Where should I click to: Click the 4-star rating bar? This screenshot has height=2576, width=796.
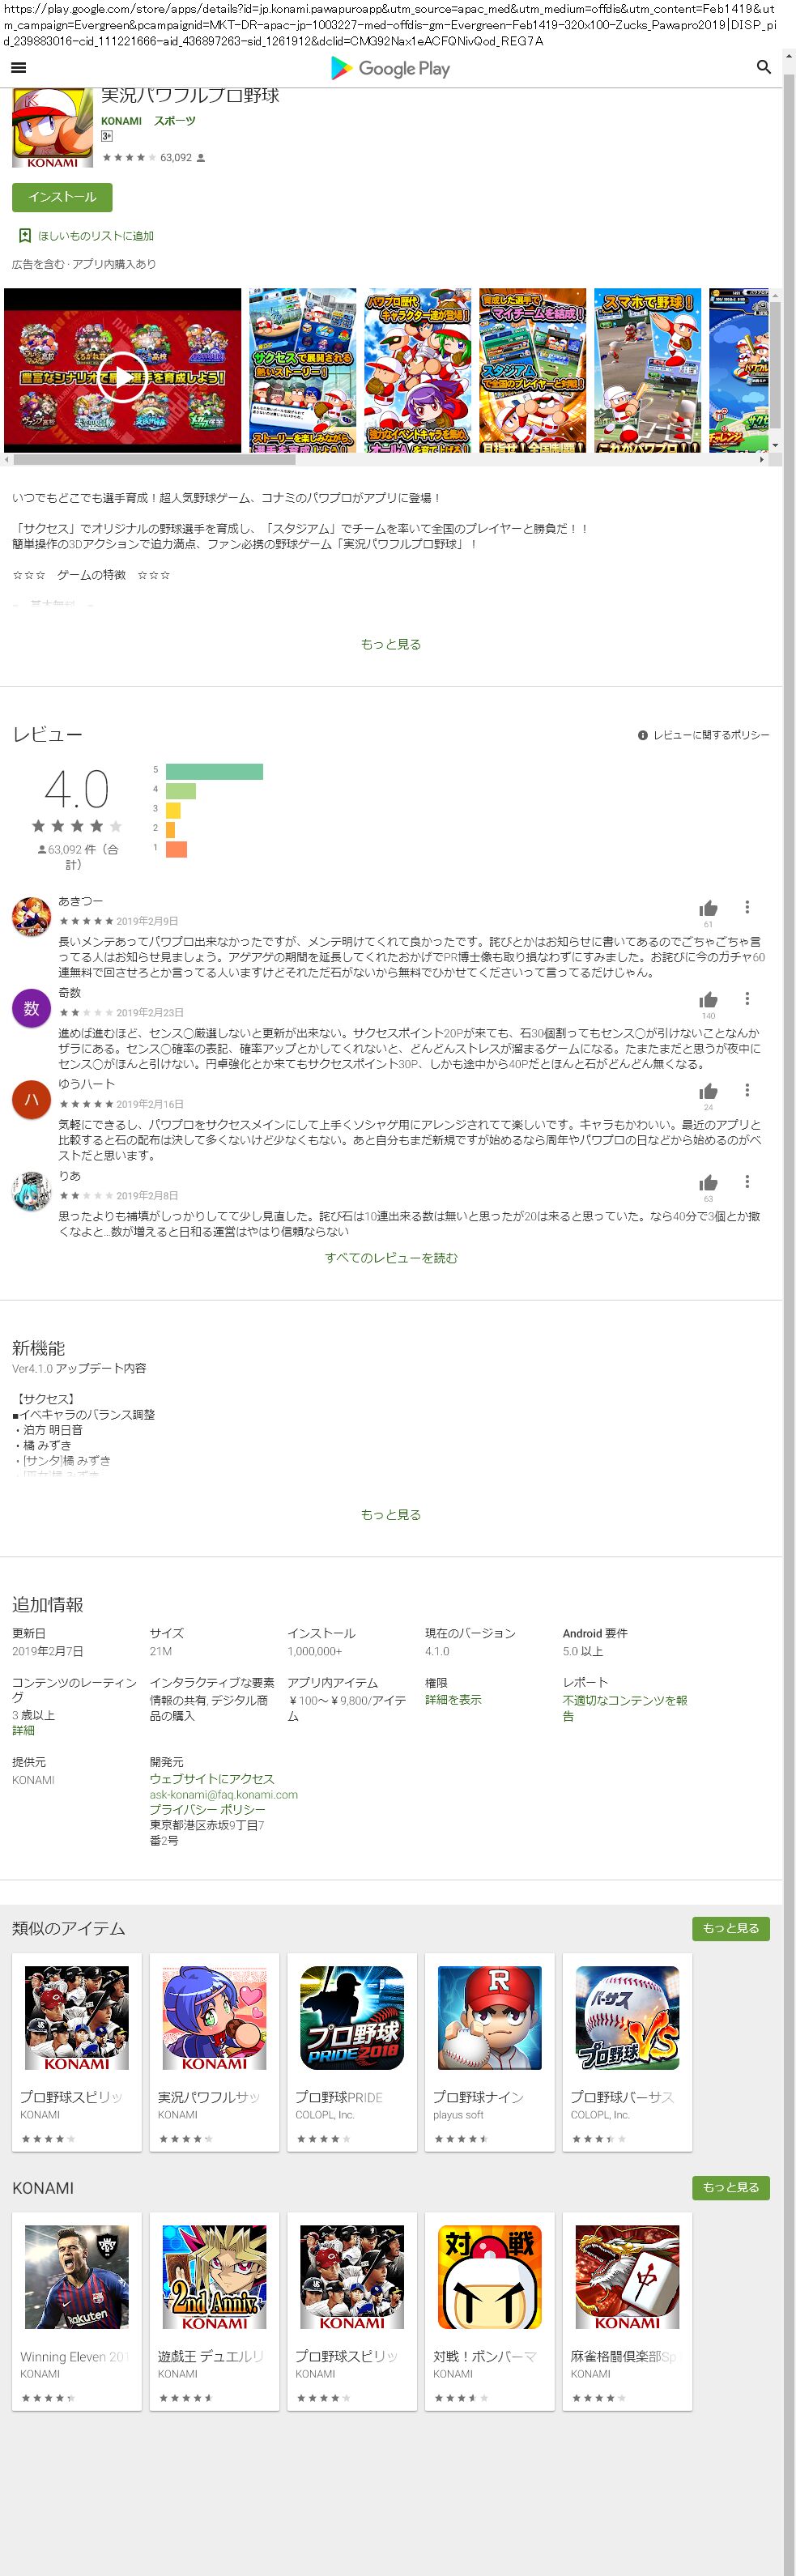[x=181, y=791]
